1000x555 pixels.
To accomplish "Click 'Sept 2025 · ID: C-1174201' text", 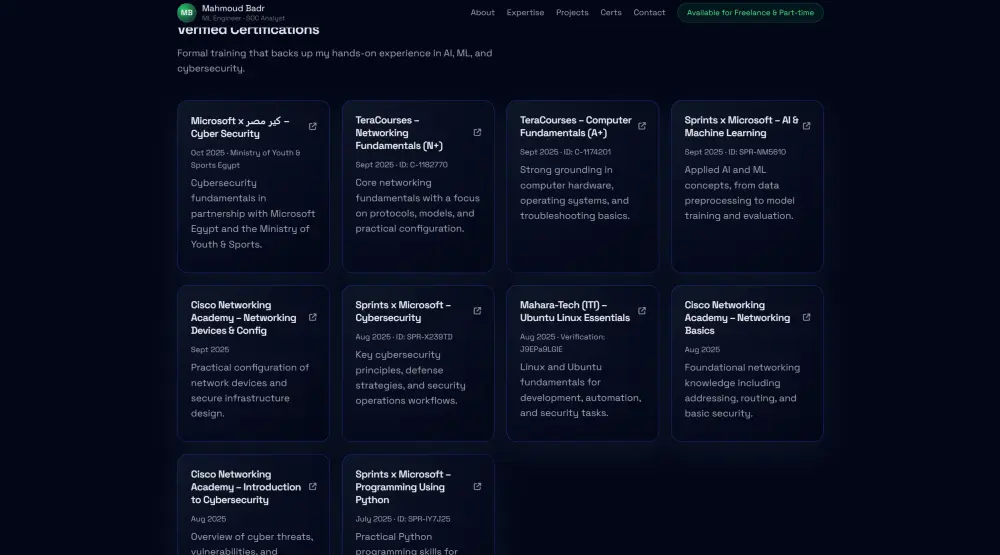I will [x=565, y=152].
